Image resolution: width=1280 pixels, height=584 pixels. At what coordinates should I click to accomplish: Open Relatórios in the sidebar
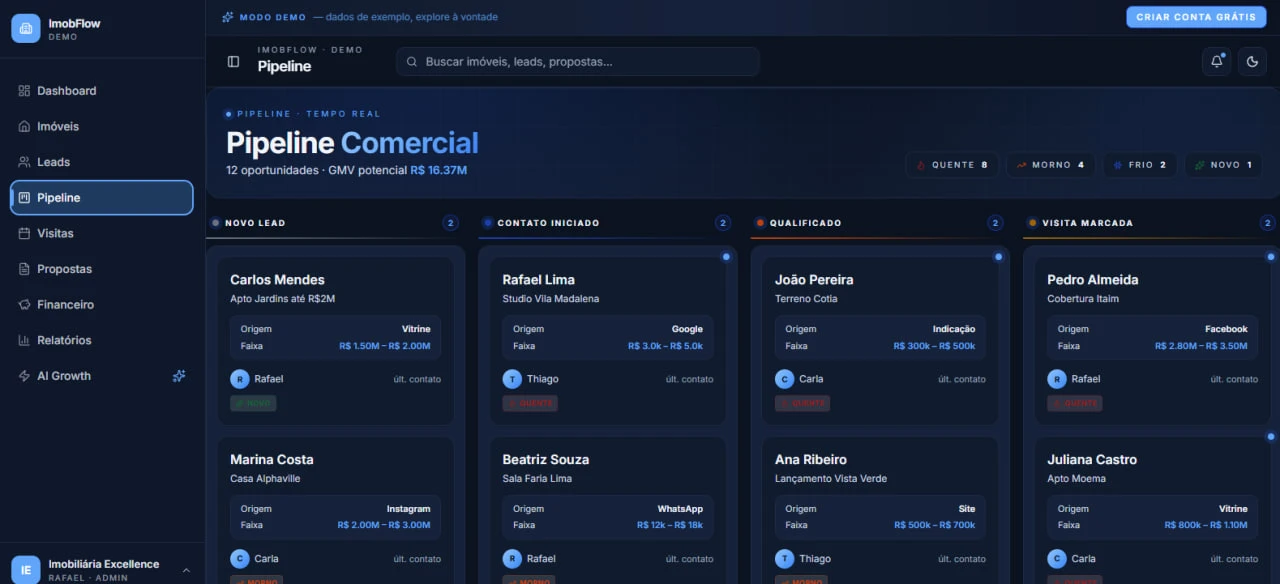(x=101, y=340)
